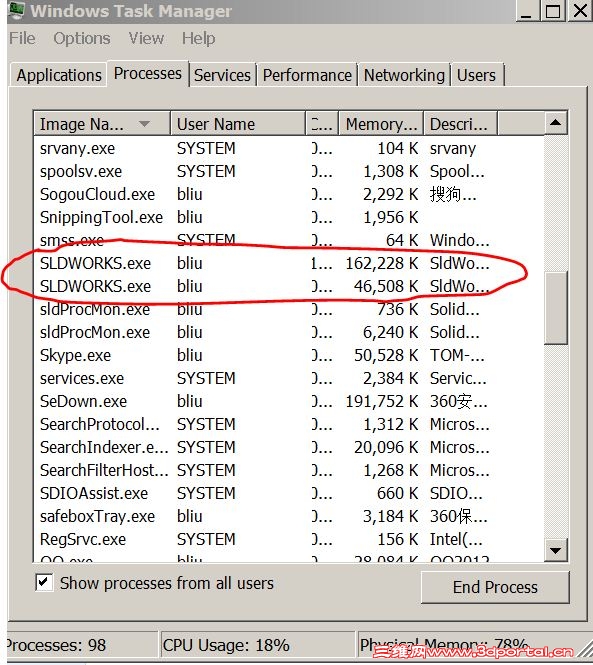Switch to the Applications tab
The height and width of the screenshot is (665, 593).
(x=59, y=75)
